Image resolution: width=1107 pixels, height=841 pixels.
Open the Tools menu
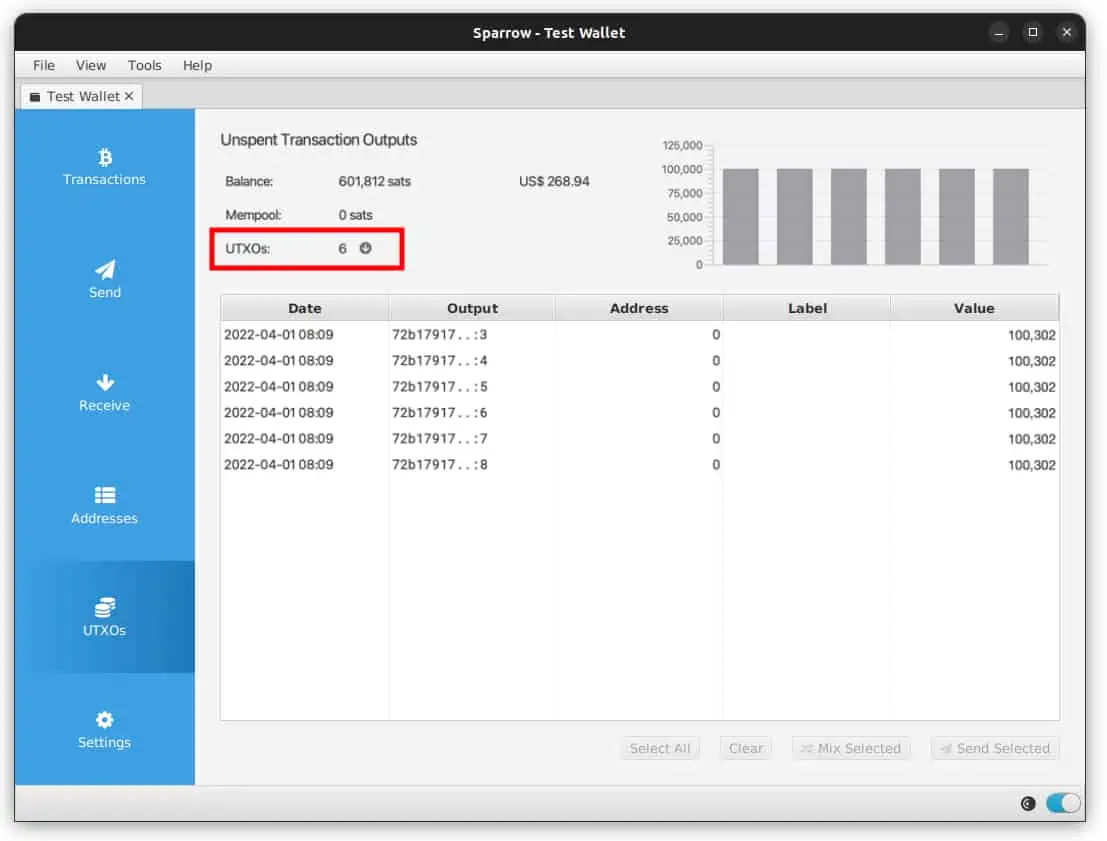coord(145,65)
